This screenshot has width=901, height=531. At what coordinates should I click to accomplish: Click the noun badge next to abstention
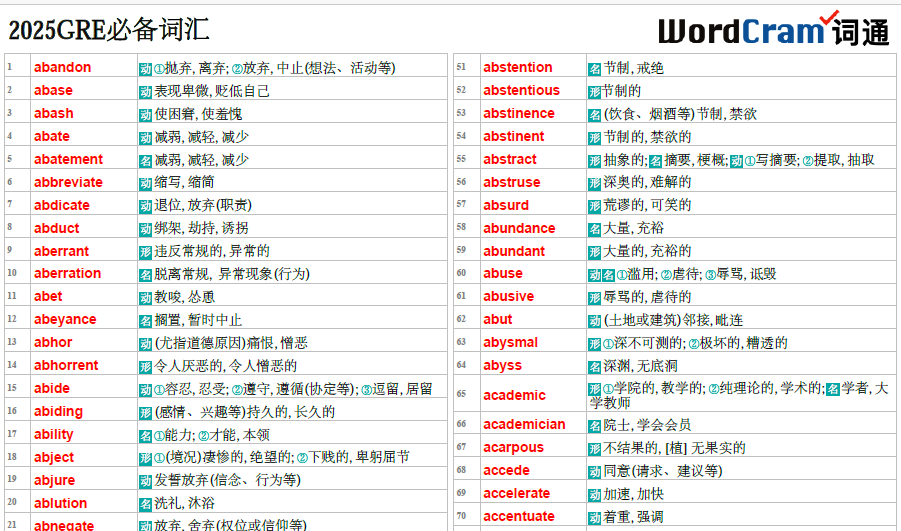595,68
